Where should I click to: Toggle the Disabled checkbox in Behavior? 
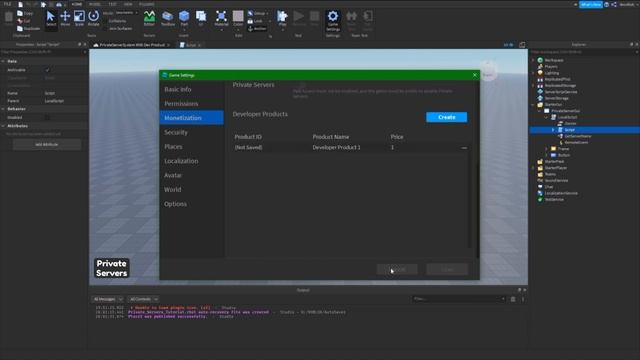[x=47, y=118]
